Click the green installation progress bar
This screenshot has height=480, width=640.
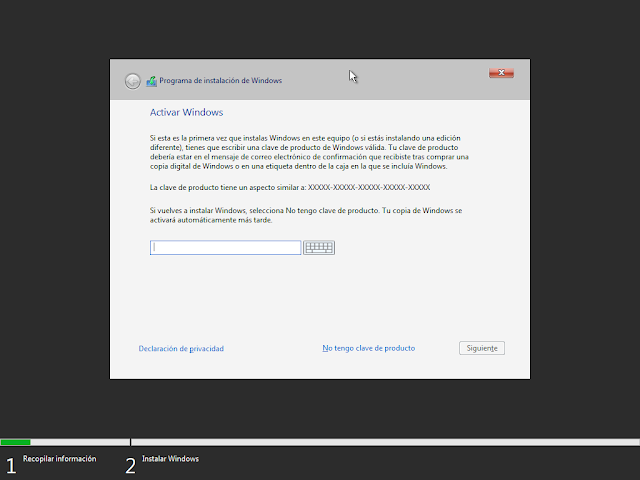pos(16,442)
